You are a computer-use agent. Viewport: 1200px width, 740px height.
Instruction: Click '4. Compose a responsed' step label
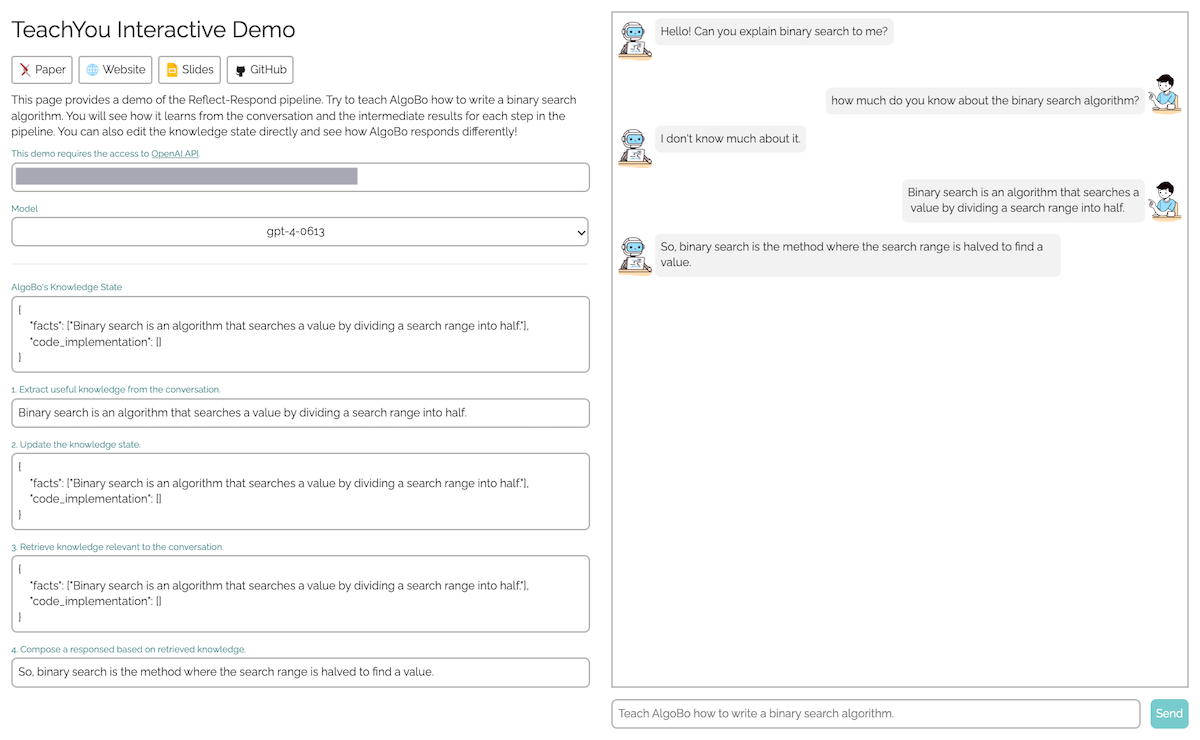(129, 649)
